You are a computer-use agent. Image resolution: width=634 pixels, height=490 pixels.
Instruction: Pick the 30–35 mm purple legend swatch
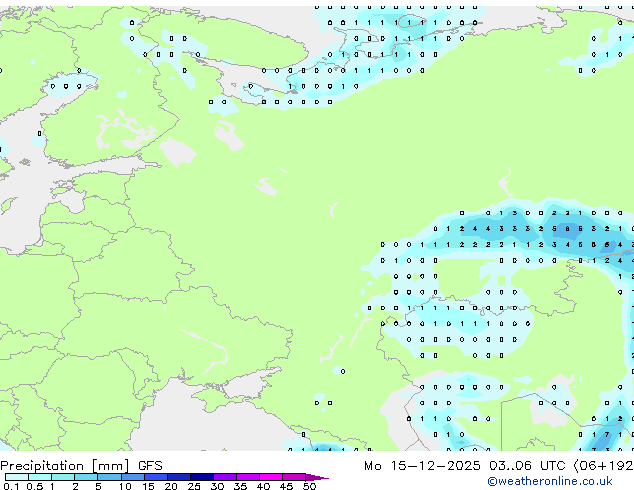pyautogui.click(x=225, y=477)
